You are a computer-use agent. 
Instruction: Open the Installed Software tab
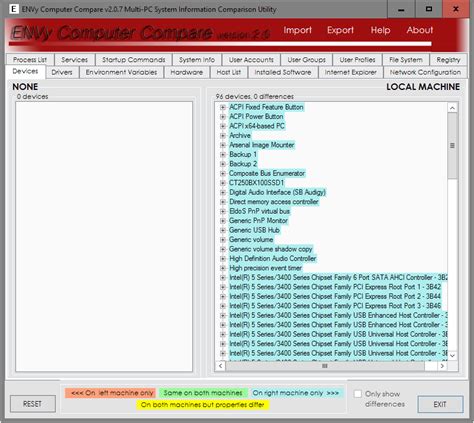pyautogui.click(x=283, y=72)
